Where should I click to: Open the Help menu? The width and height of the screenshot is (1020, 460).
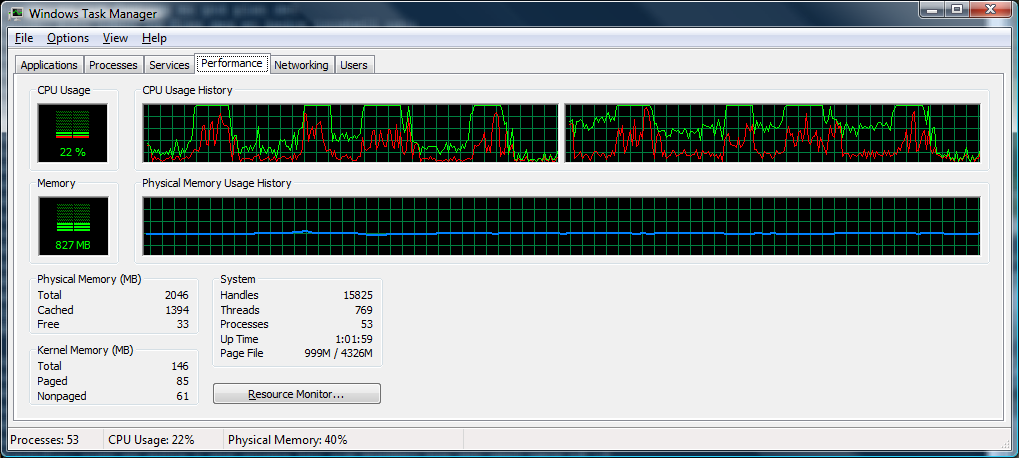coord(154,38)
